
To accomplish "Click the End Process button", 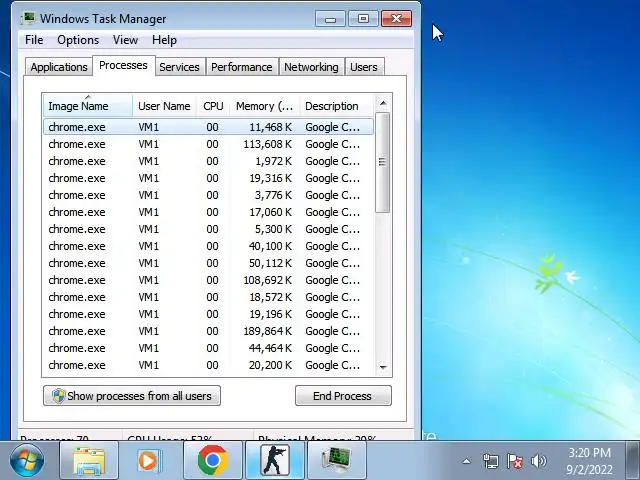I will (343, 396).
